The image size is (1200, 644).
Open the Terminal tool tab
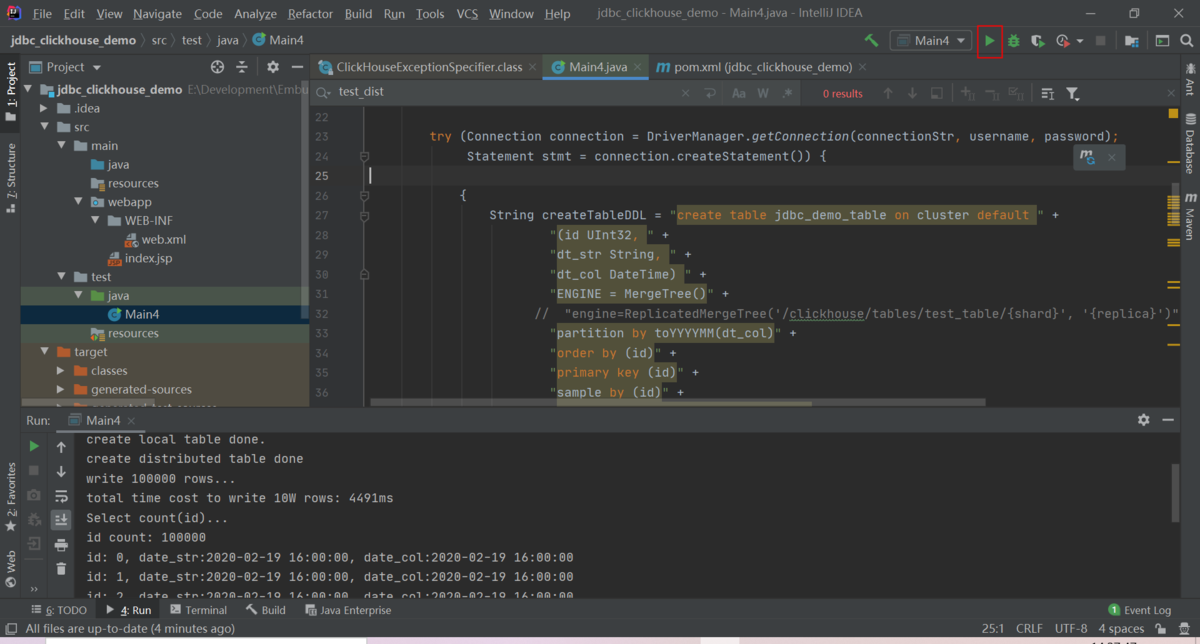point(198,610)
